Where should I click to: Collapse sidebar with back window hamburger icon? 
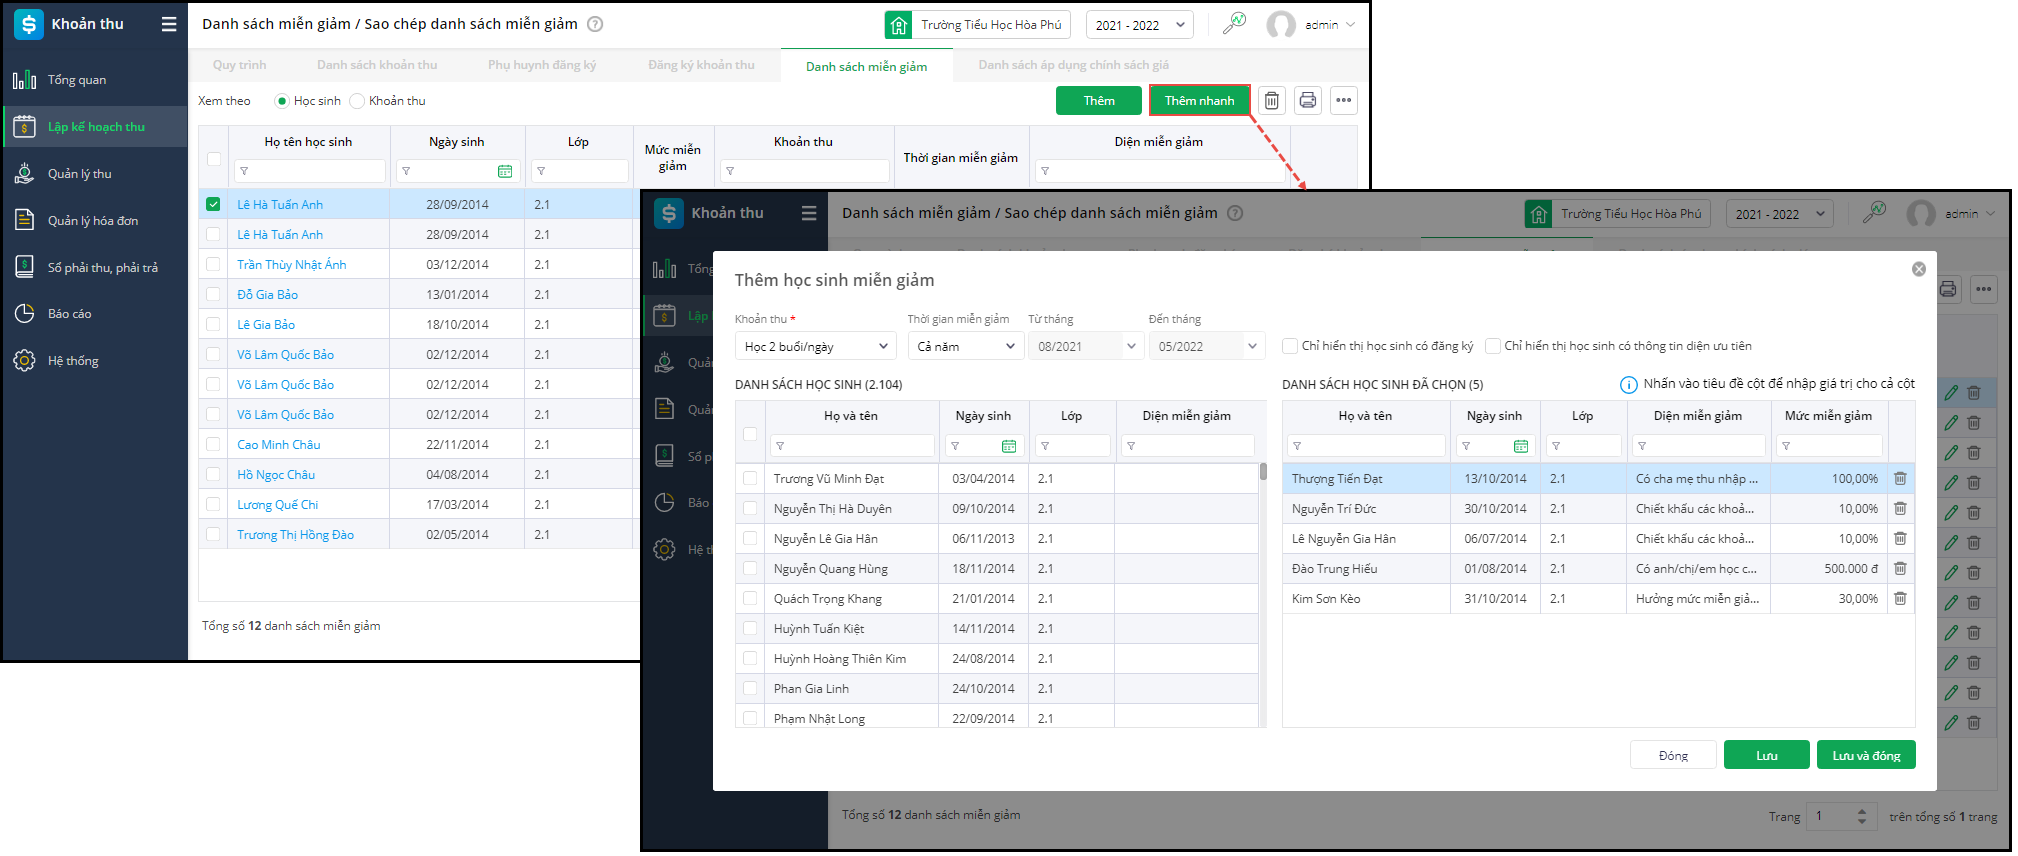169,24
